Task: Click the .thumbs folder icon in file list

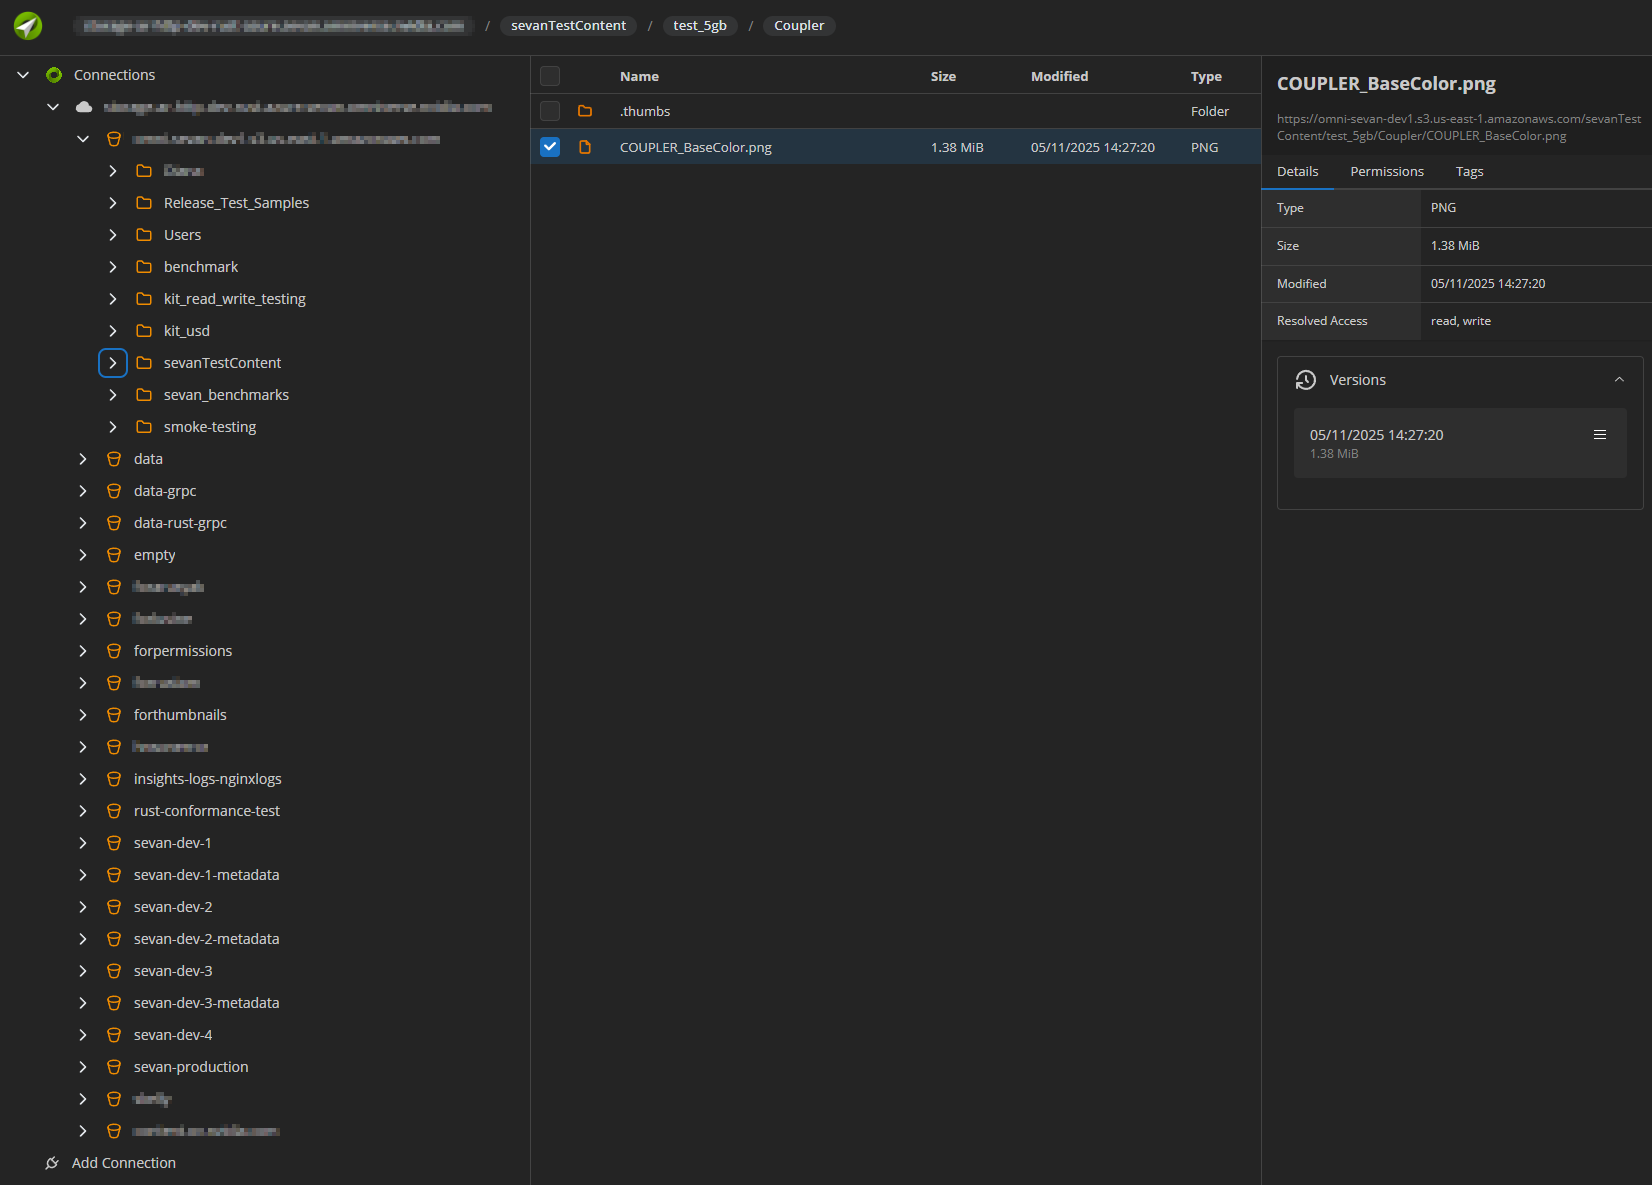Action: tap(585, 111)
